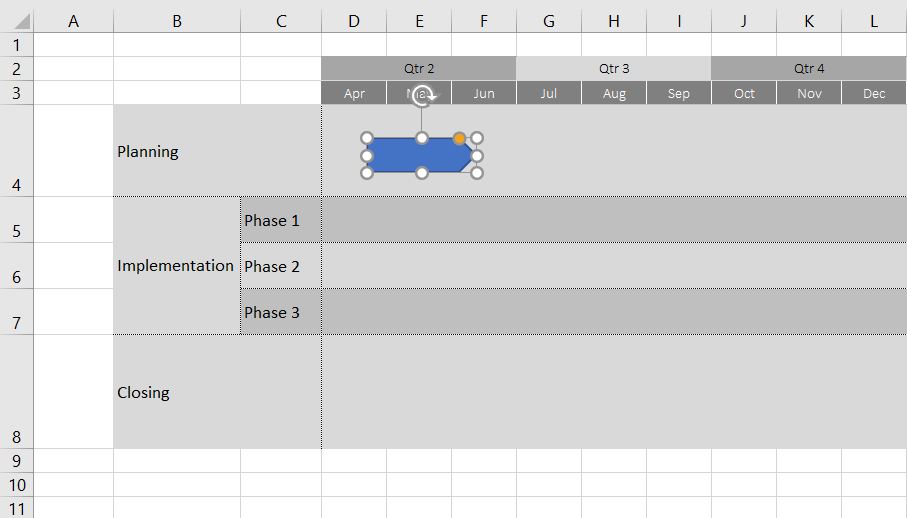Viewport: 907px width, 518px height.
Task: Select column B header
Action: point(177,21)
